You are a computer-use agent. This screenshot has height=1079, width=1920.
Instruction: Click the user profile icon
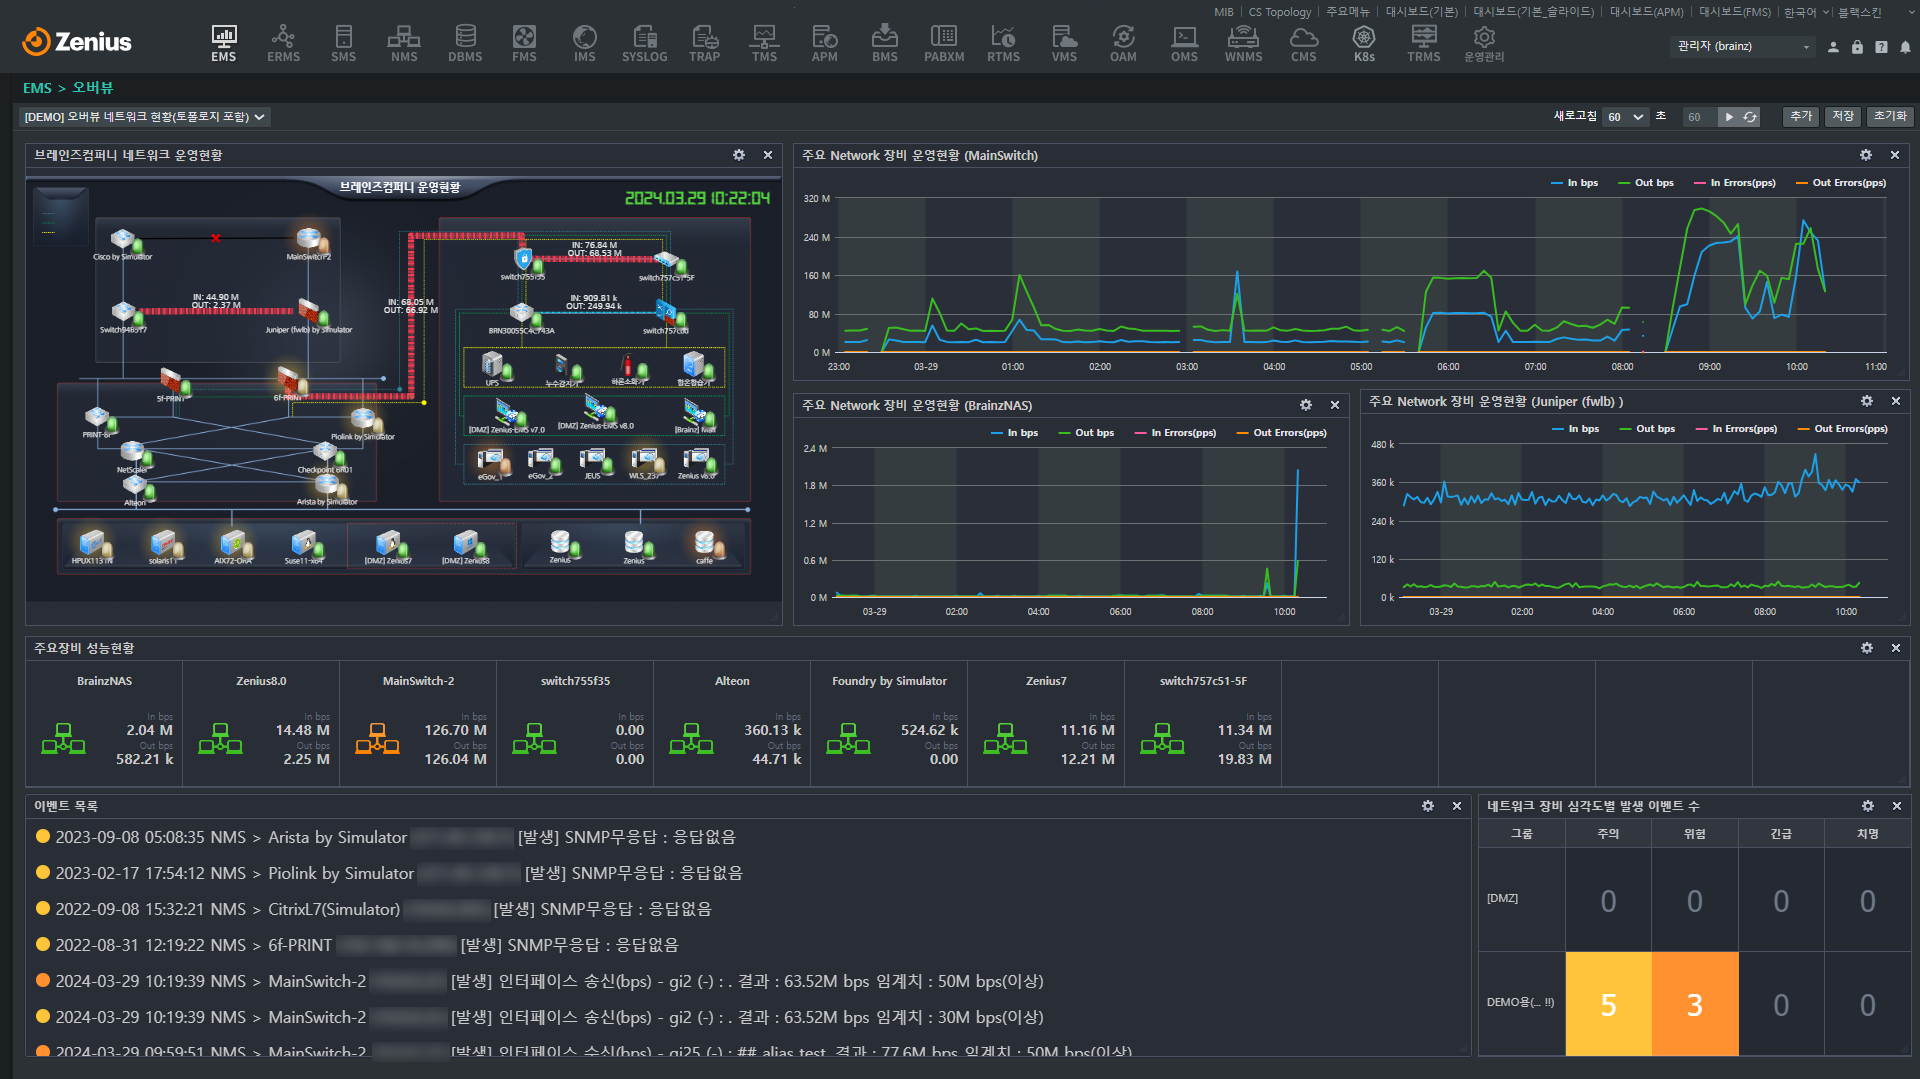[1833, 47]
